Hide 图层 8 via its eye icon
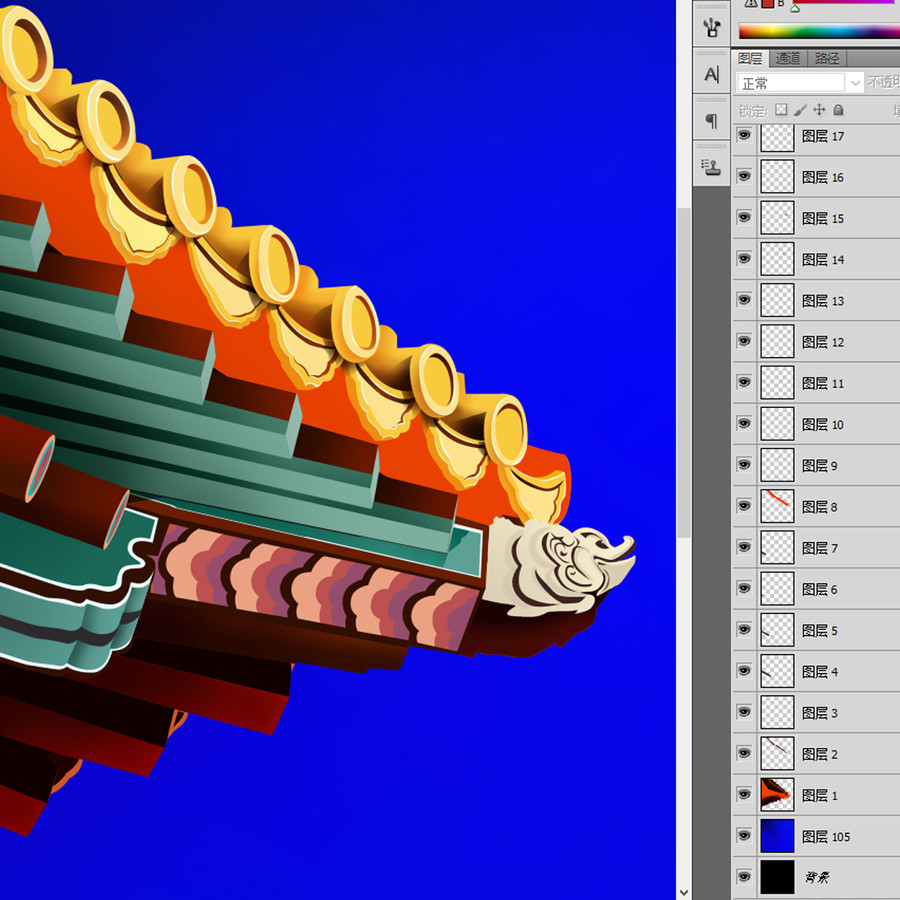900x900 pixels. click(x=744, y=506)
